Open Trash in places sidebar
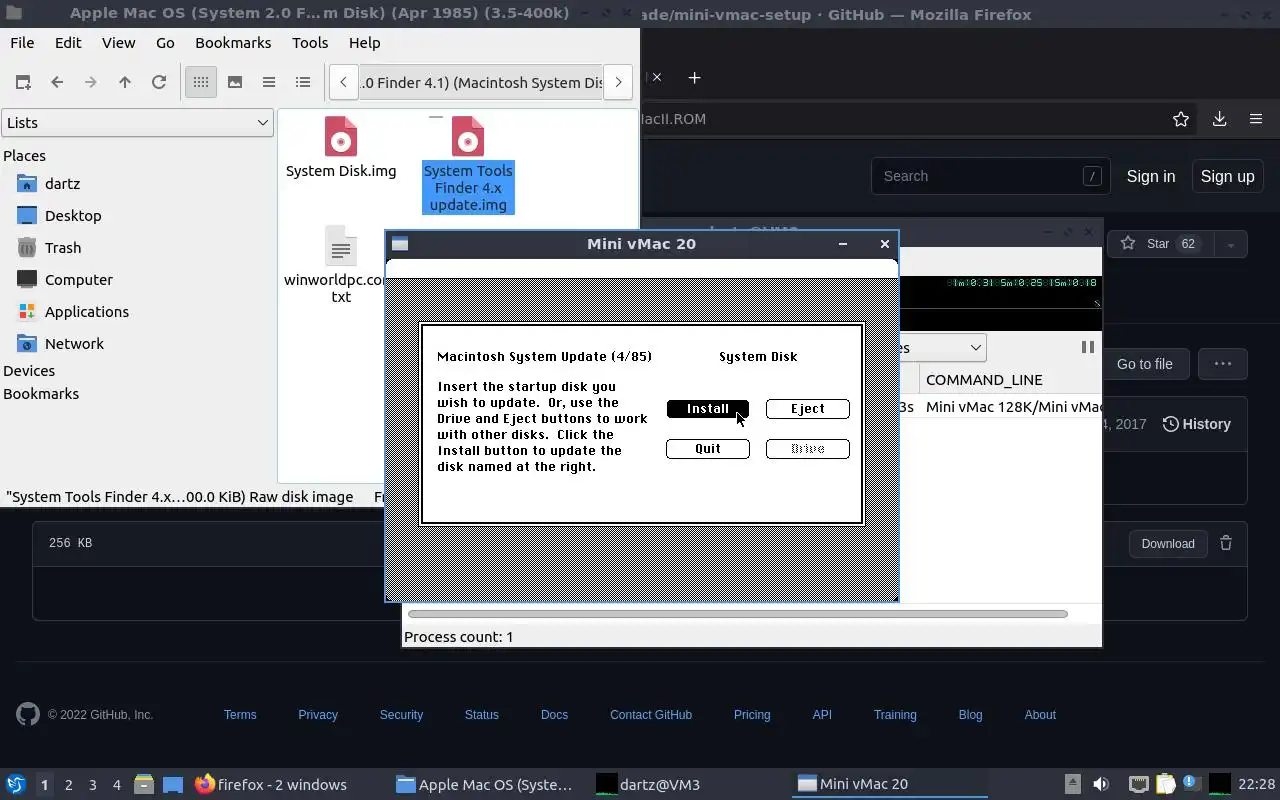The width and height of the screenshot is (1280, 800). coord(62,248)
